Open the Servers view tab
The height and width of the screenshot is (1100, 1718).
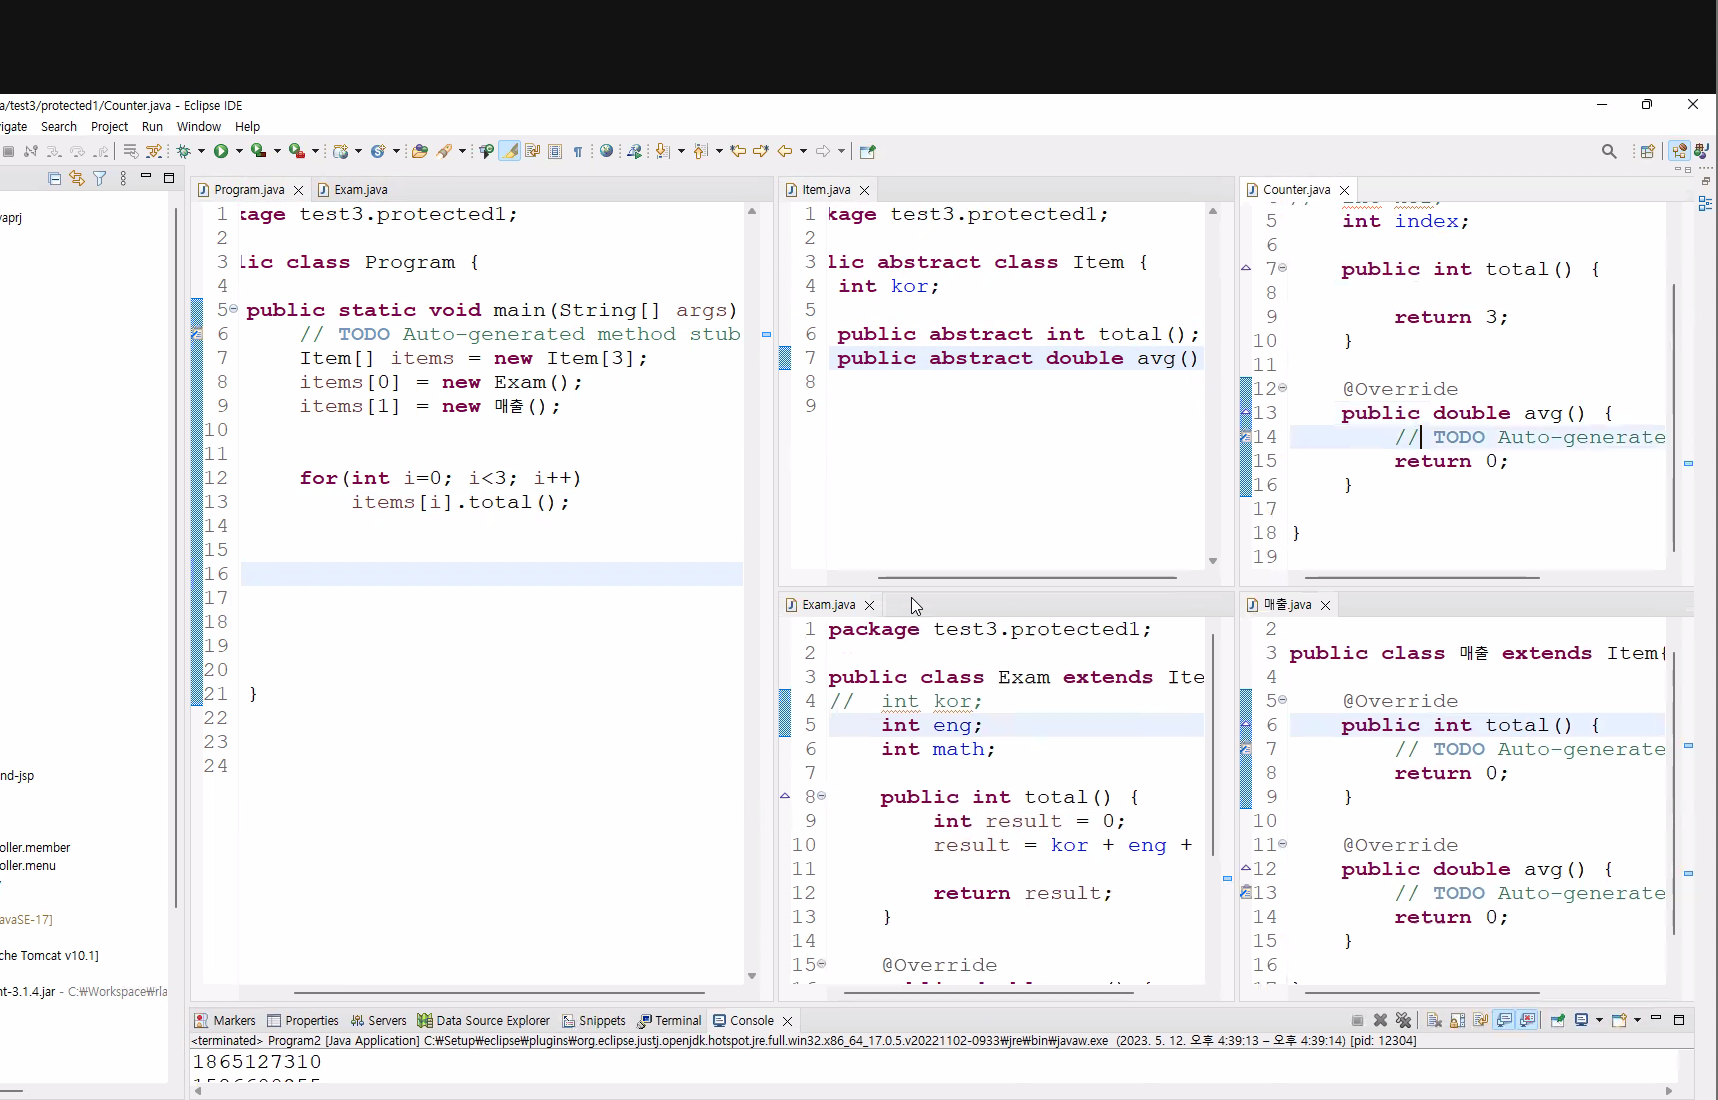[378, 1020]
